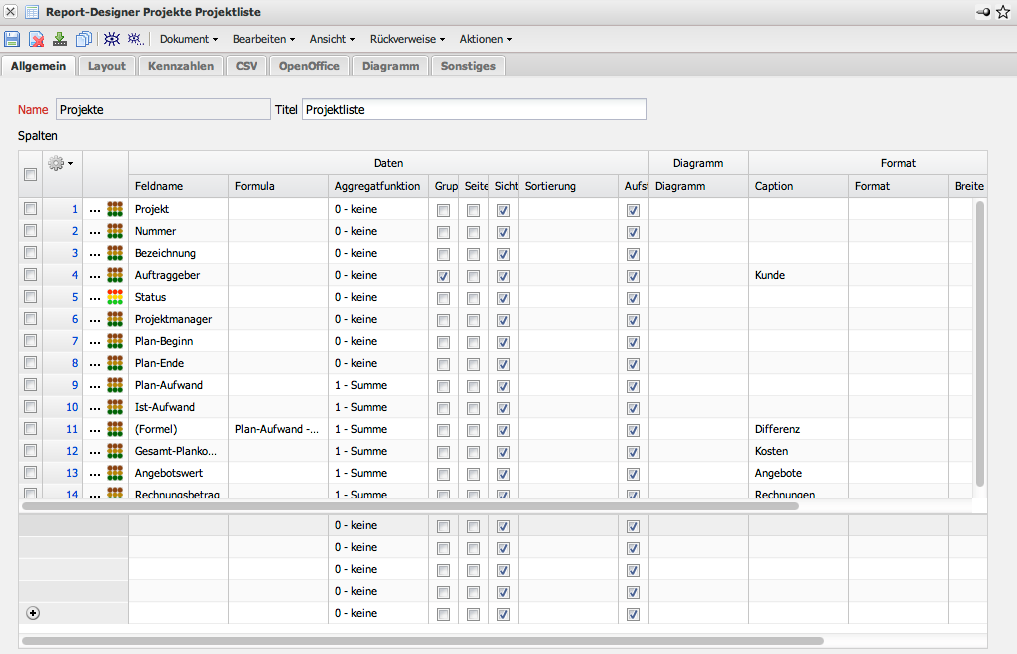
Task: Click the blue floppy disk save icon
Action: tap(12, 39)
